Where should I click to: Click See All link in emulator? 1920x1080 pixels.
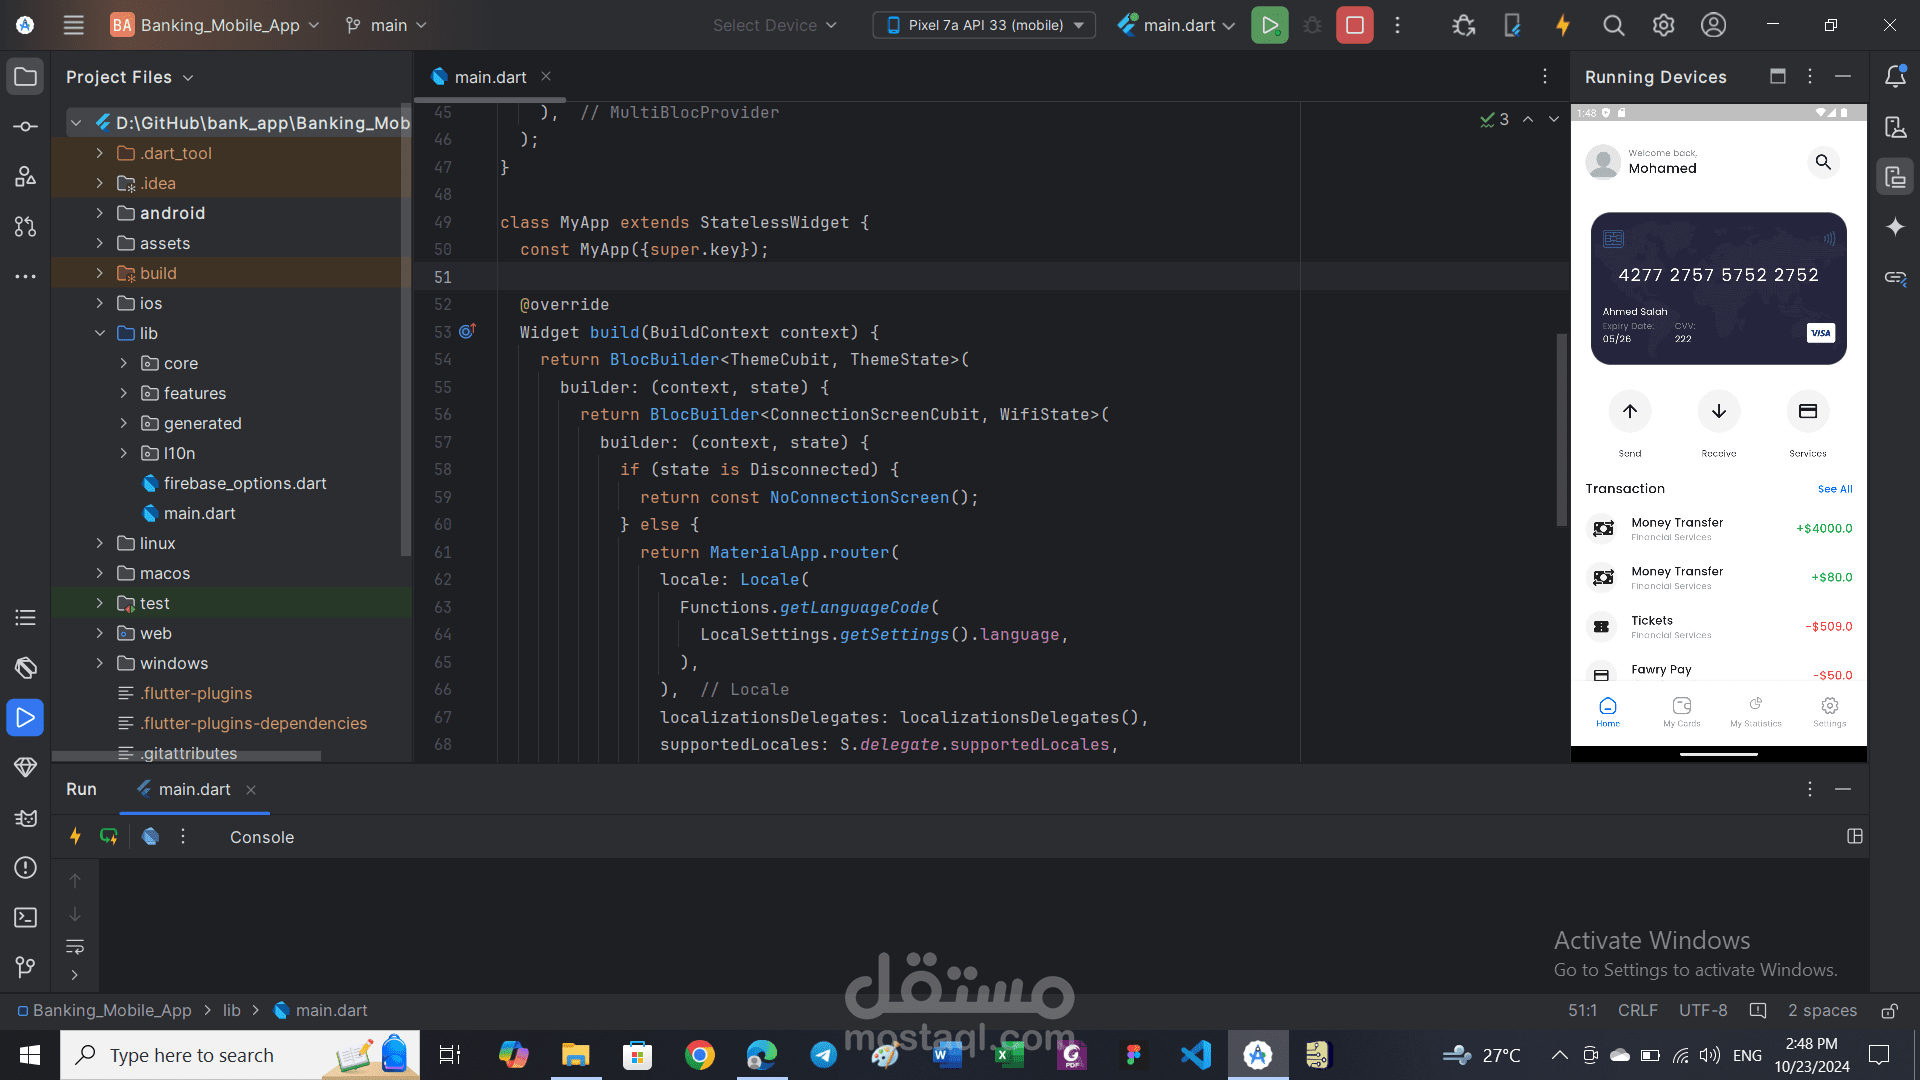(x=1834, y=489)
